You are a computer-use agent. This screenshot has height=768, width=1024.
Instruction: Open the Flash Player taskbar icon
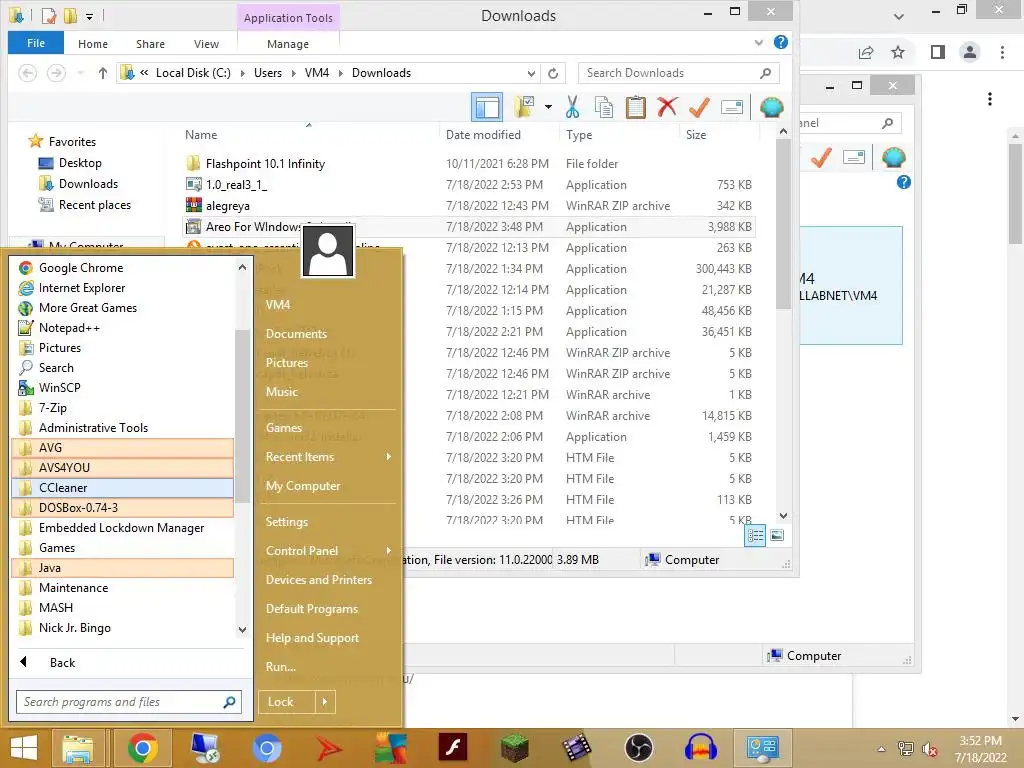pos(453,748)
